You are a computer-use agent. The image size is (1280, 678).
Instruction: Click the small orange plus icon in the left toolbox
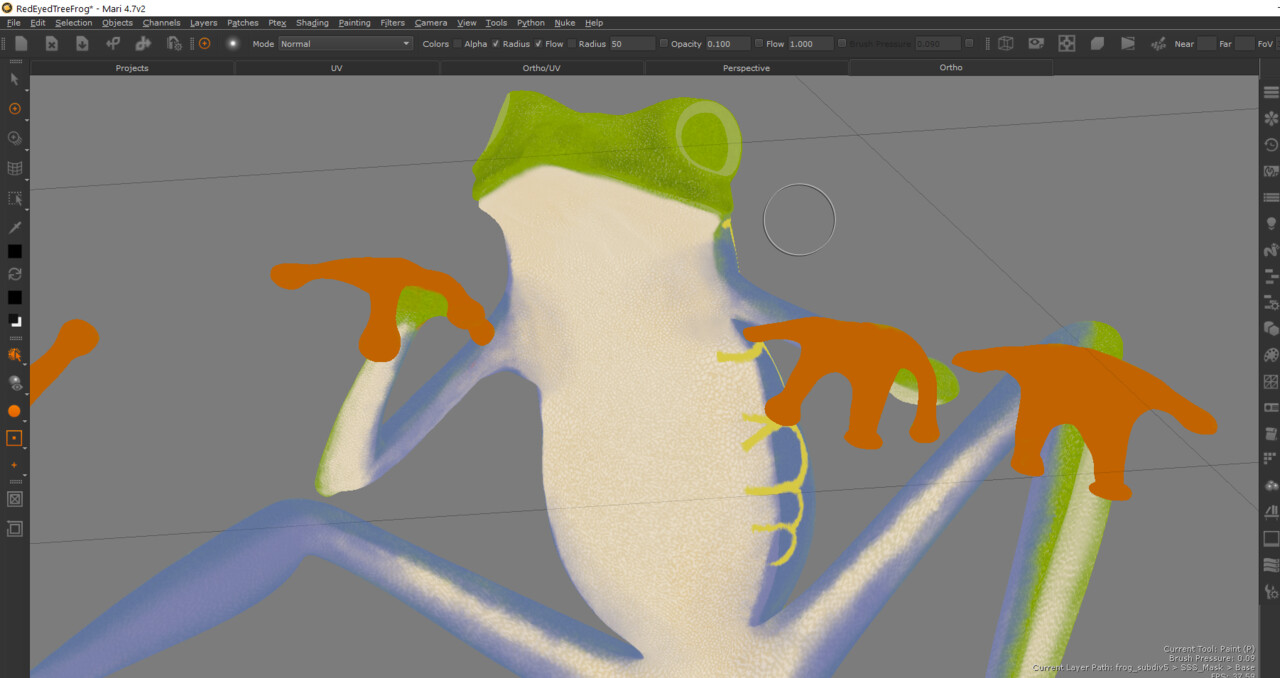(15, 466)
